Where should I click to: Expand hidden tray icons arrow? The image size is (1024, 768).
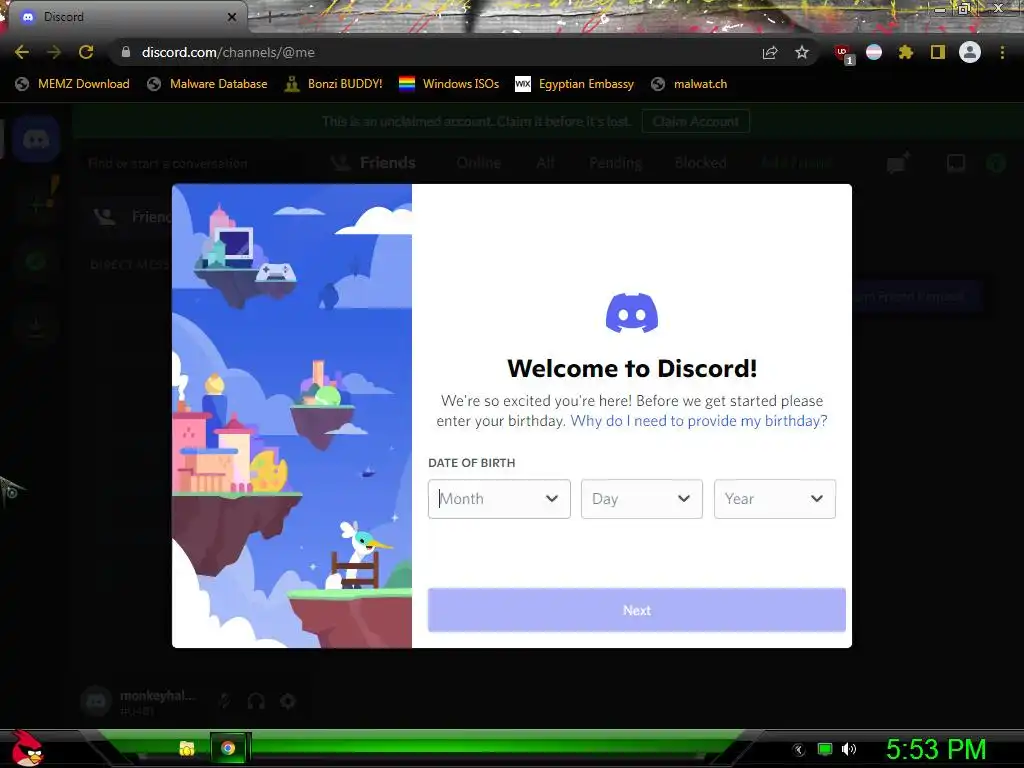pyautogui.click(x=798, y=750)
